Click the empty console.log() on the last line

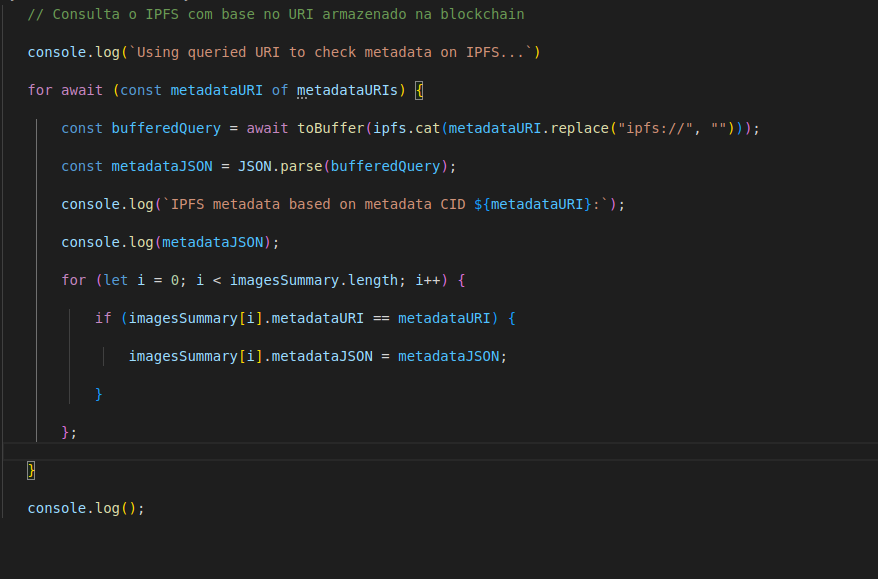pyautogui.click(x=85, y=508)
